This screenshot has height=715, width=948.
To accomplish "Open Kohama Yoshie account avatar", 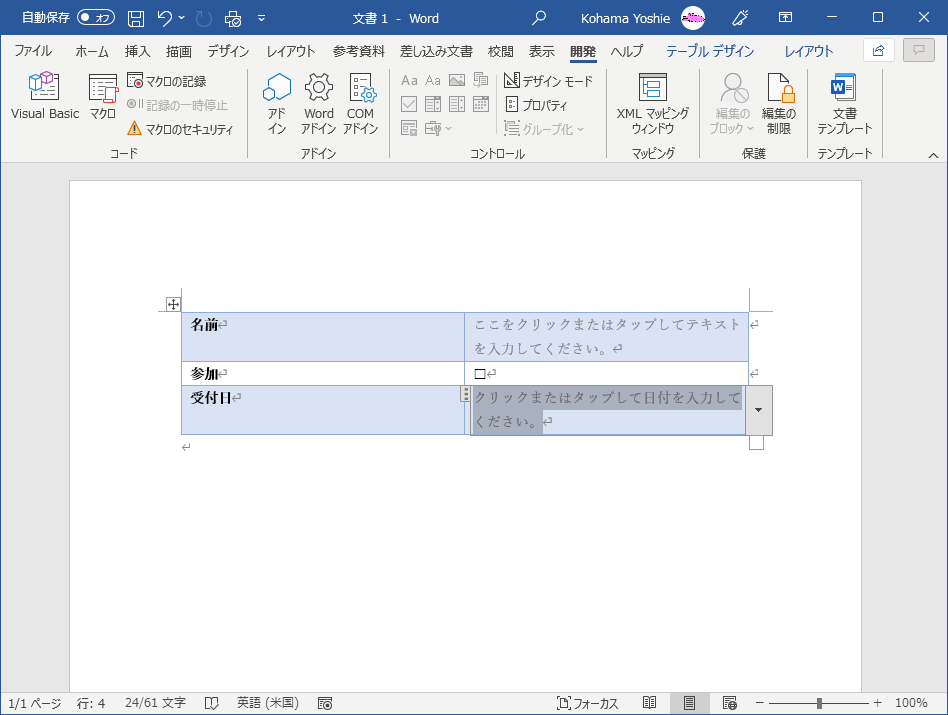I will [693, 18].
